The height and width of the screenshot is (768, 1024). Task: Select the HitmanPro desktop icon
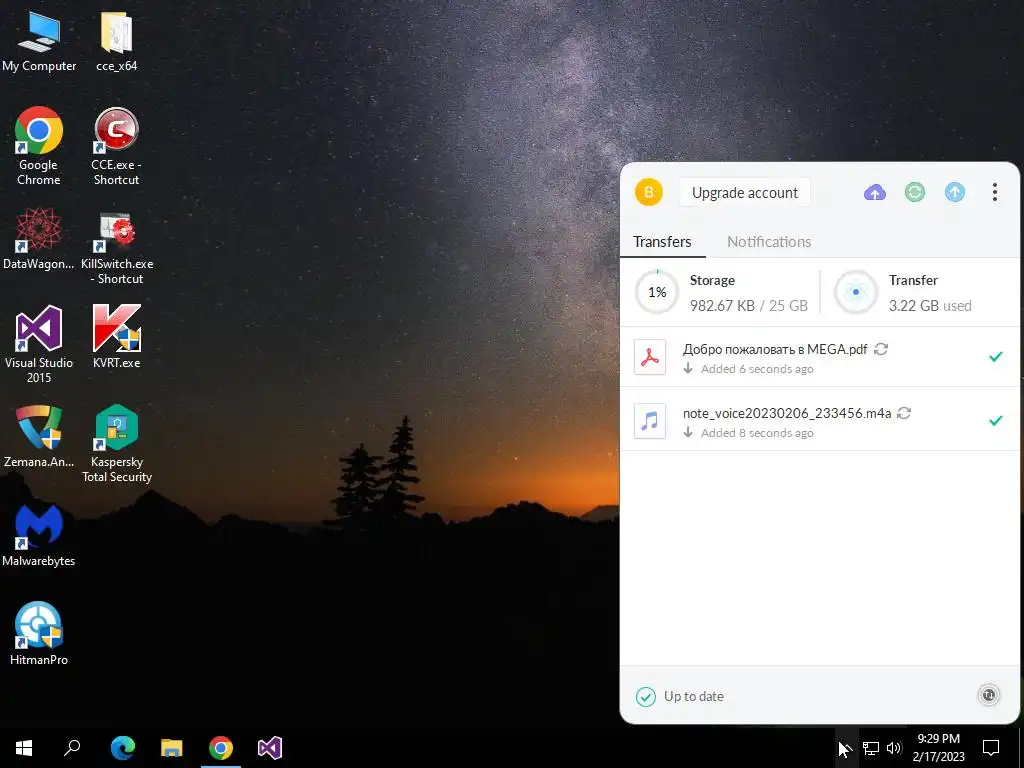coord(39,633)
